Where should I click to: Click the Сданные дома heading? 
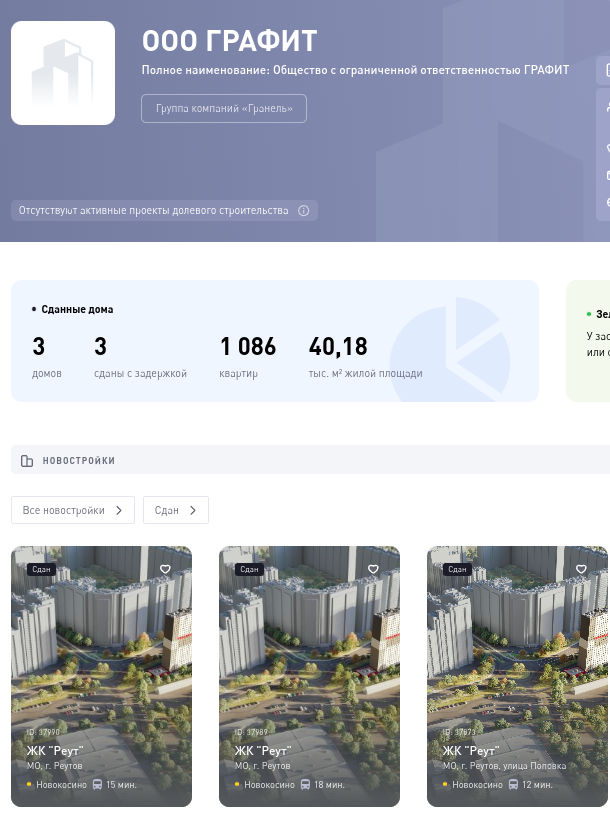(77, 310)
